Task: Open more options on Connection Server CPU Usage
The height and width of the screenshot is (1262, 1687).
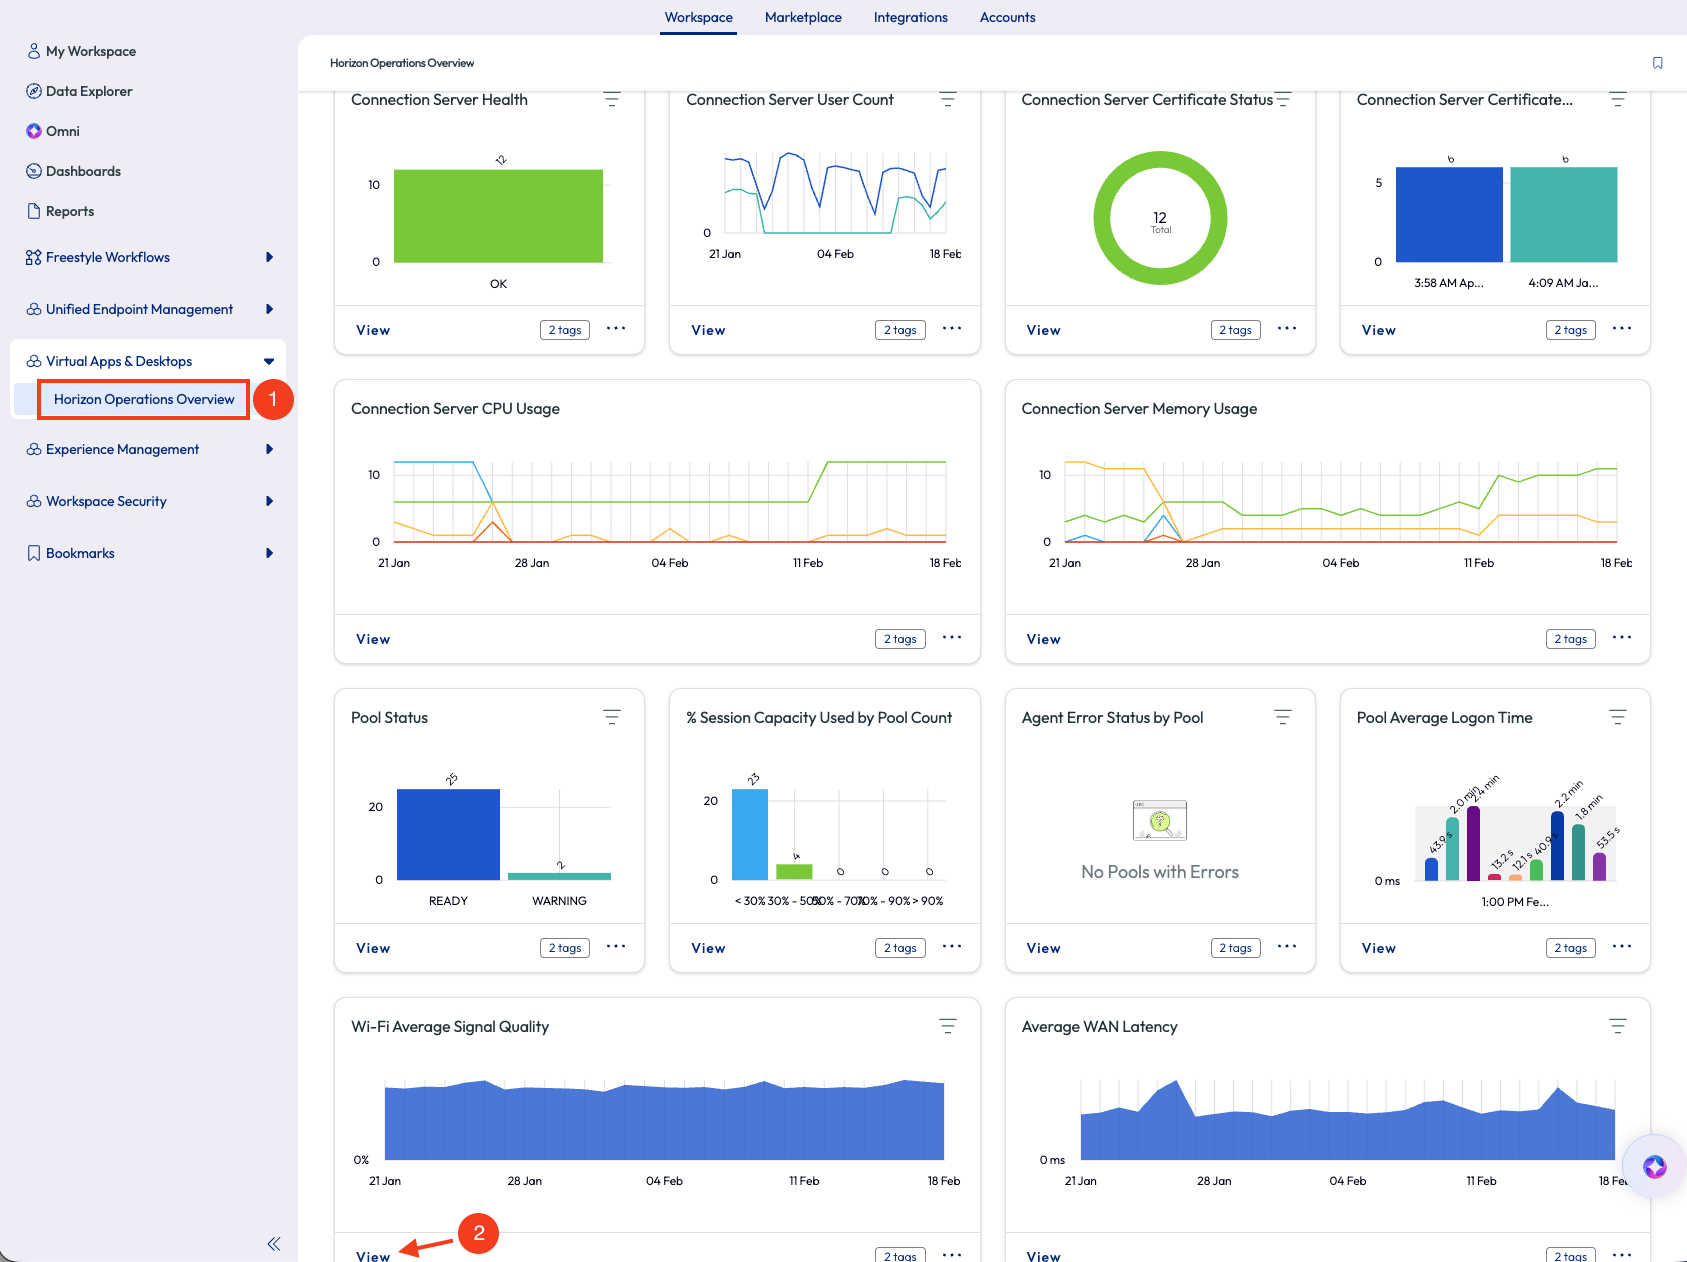Action: (951, 638)
